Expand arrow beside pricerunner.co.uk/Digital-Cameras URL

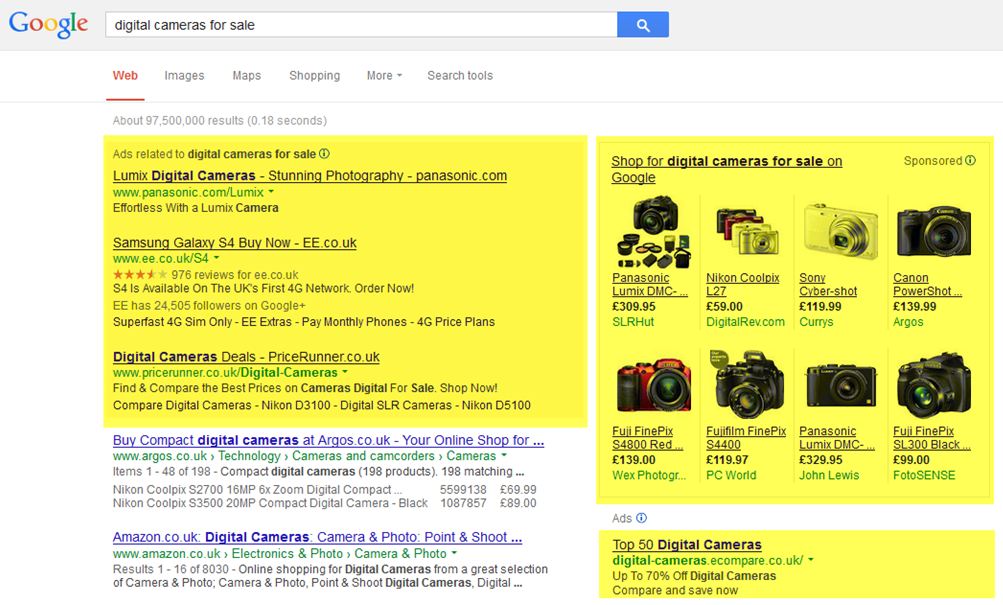(345, 372)
